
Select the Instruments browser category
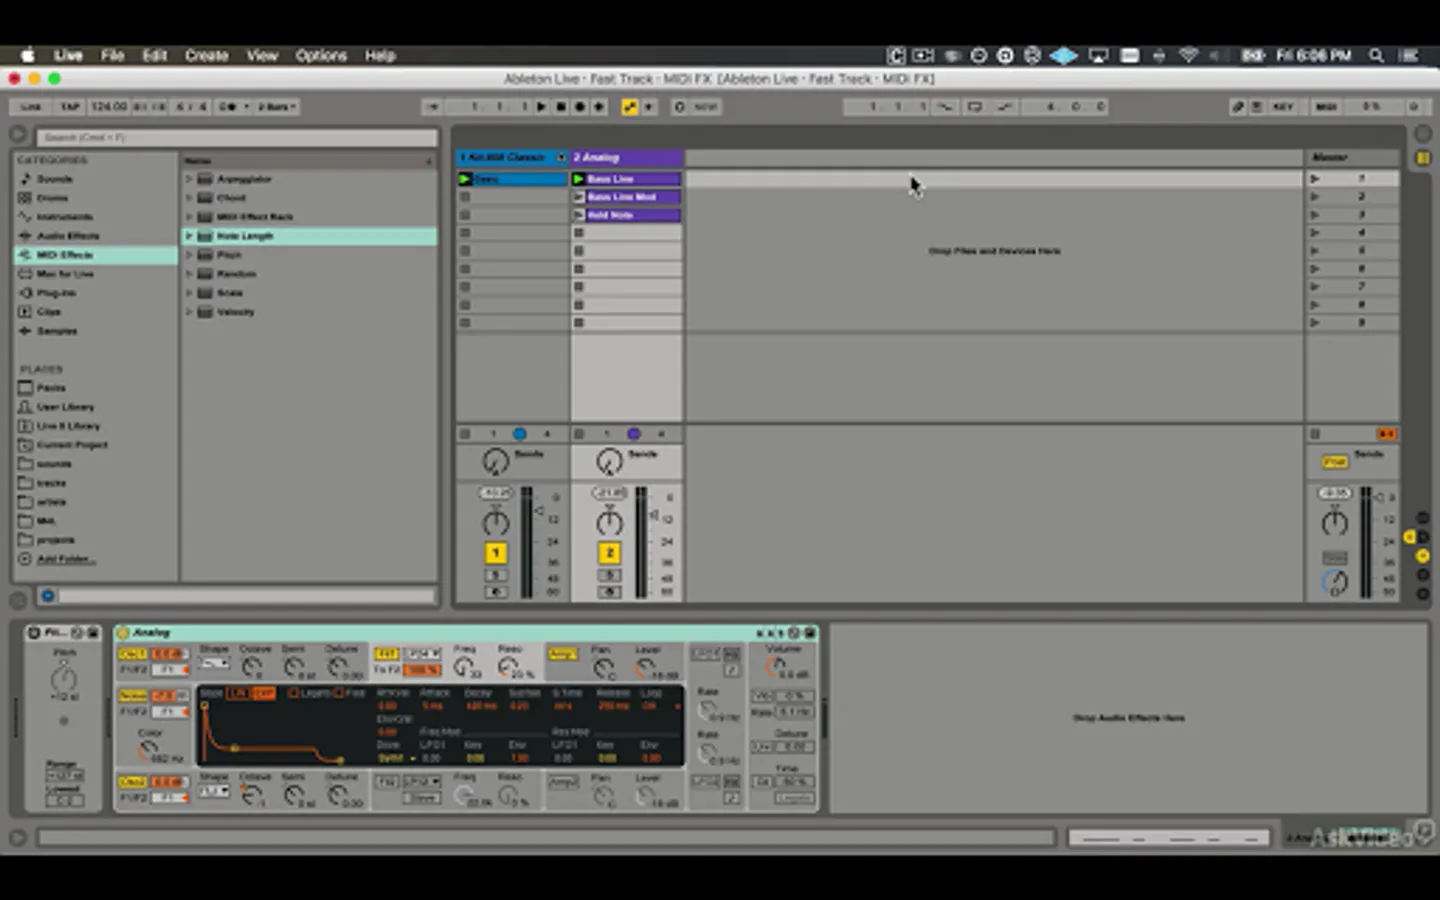click(x=64, y=217)
